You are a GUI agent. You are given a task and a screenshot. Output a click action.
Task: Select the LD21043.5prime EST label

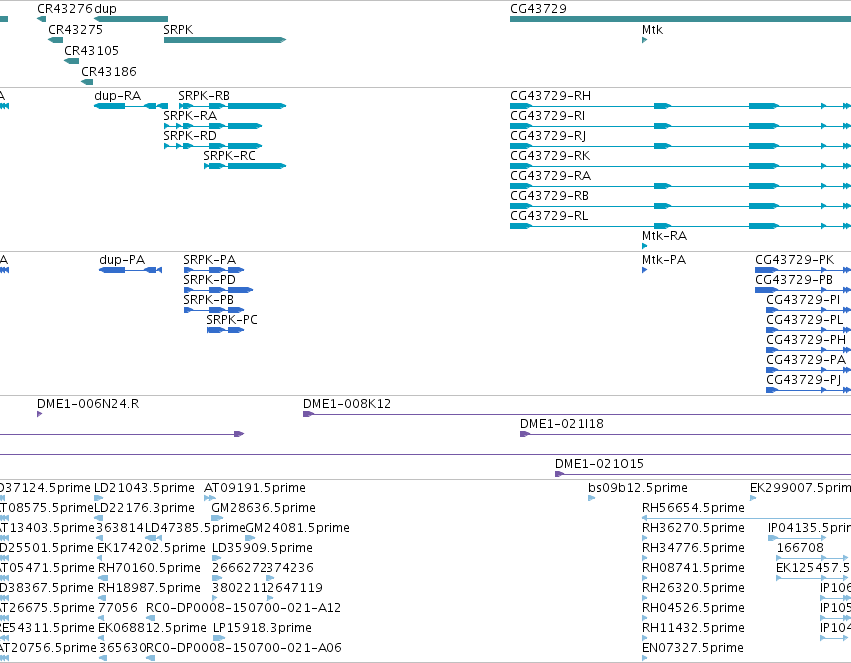pyautogui.click(x=144, y=488)
